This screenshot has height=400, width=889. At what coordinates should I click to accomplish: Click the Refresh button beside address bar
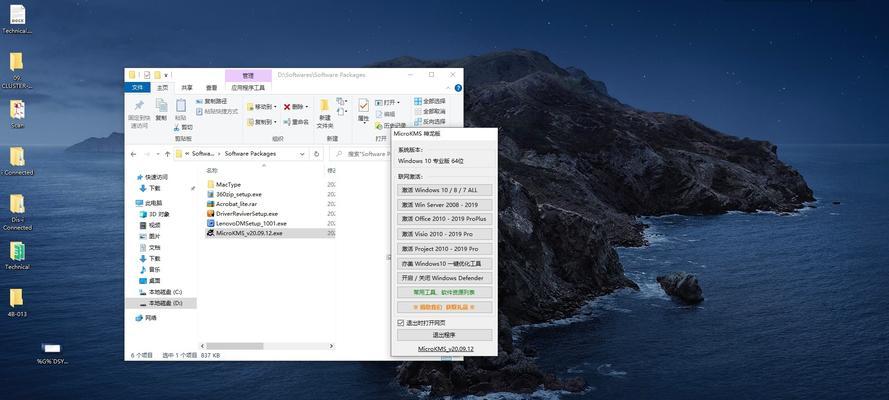pos(316,154)
